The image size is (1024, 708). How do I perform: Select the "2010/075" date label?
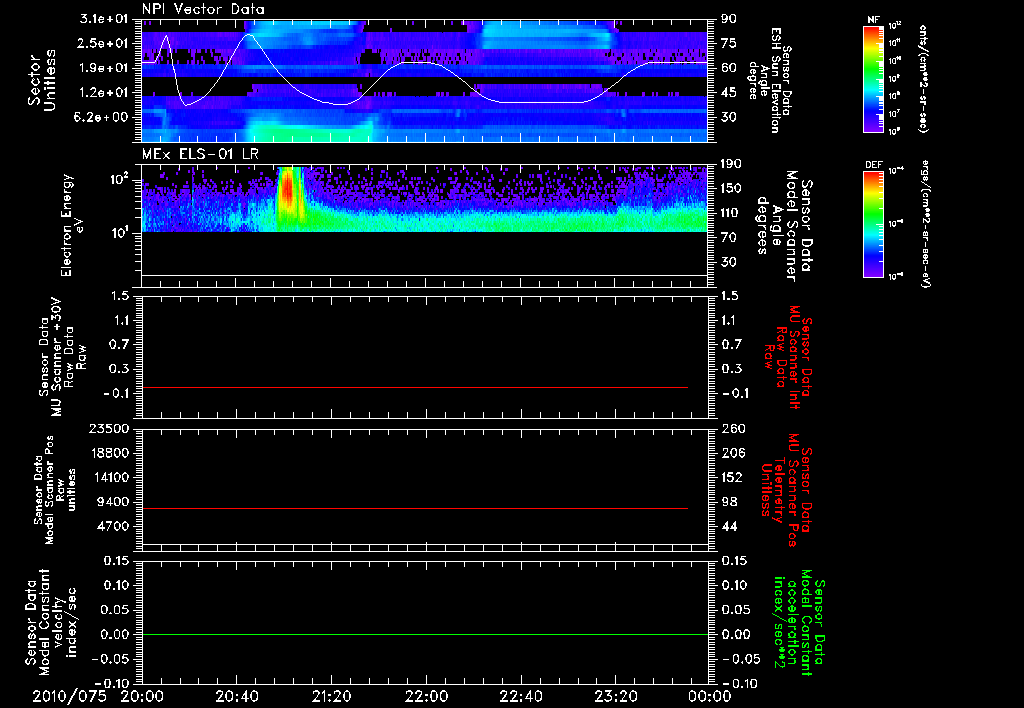coord(69,696)
